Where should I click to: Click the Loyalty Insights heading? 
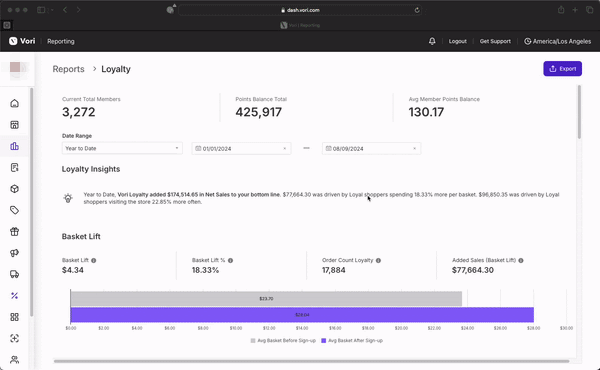pyautogui.click(x=91, y=169)
